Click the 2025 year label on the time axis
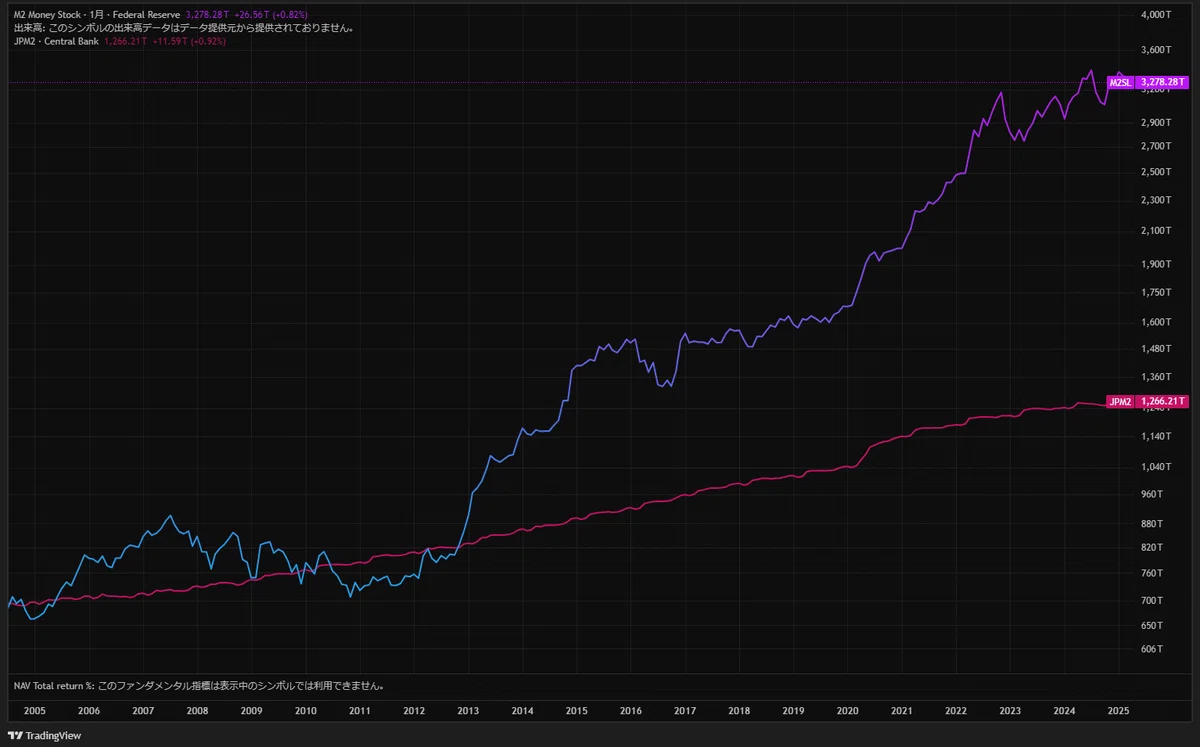This screenshot has width=1200, height=747. click(x=1118, y=710)
